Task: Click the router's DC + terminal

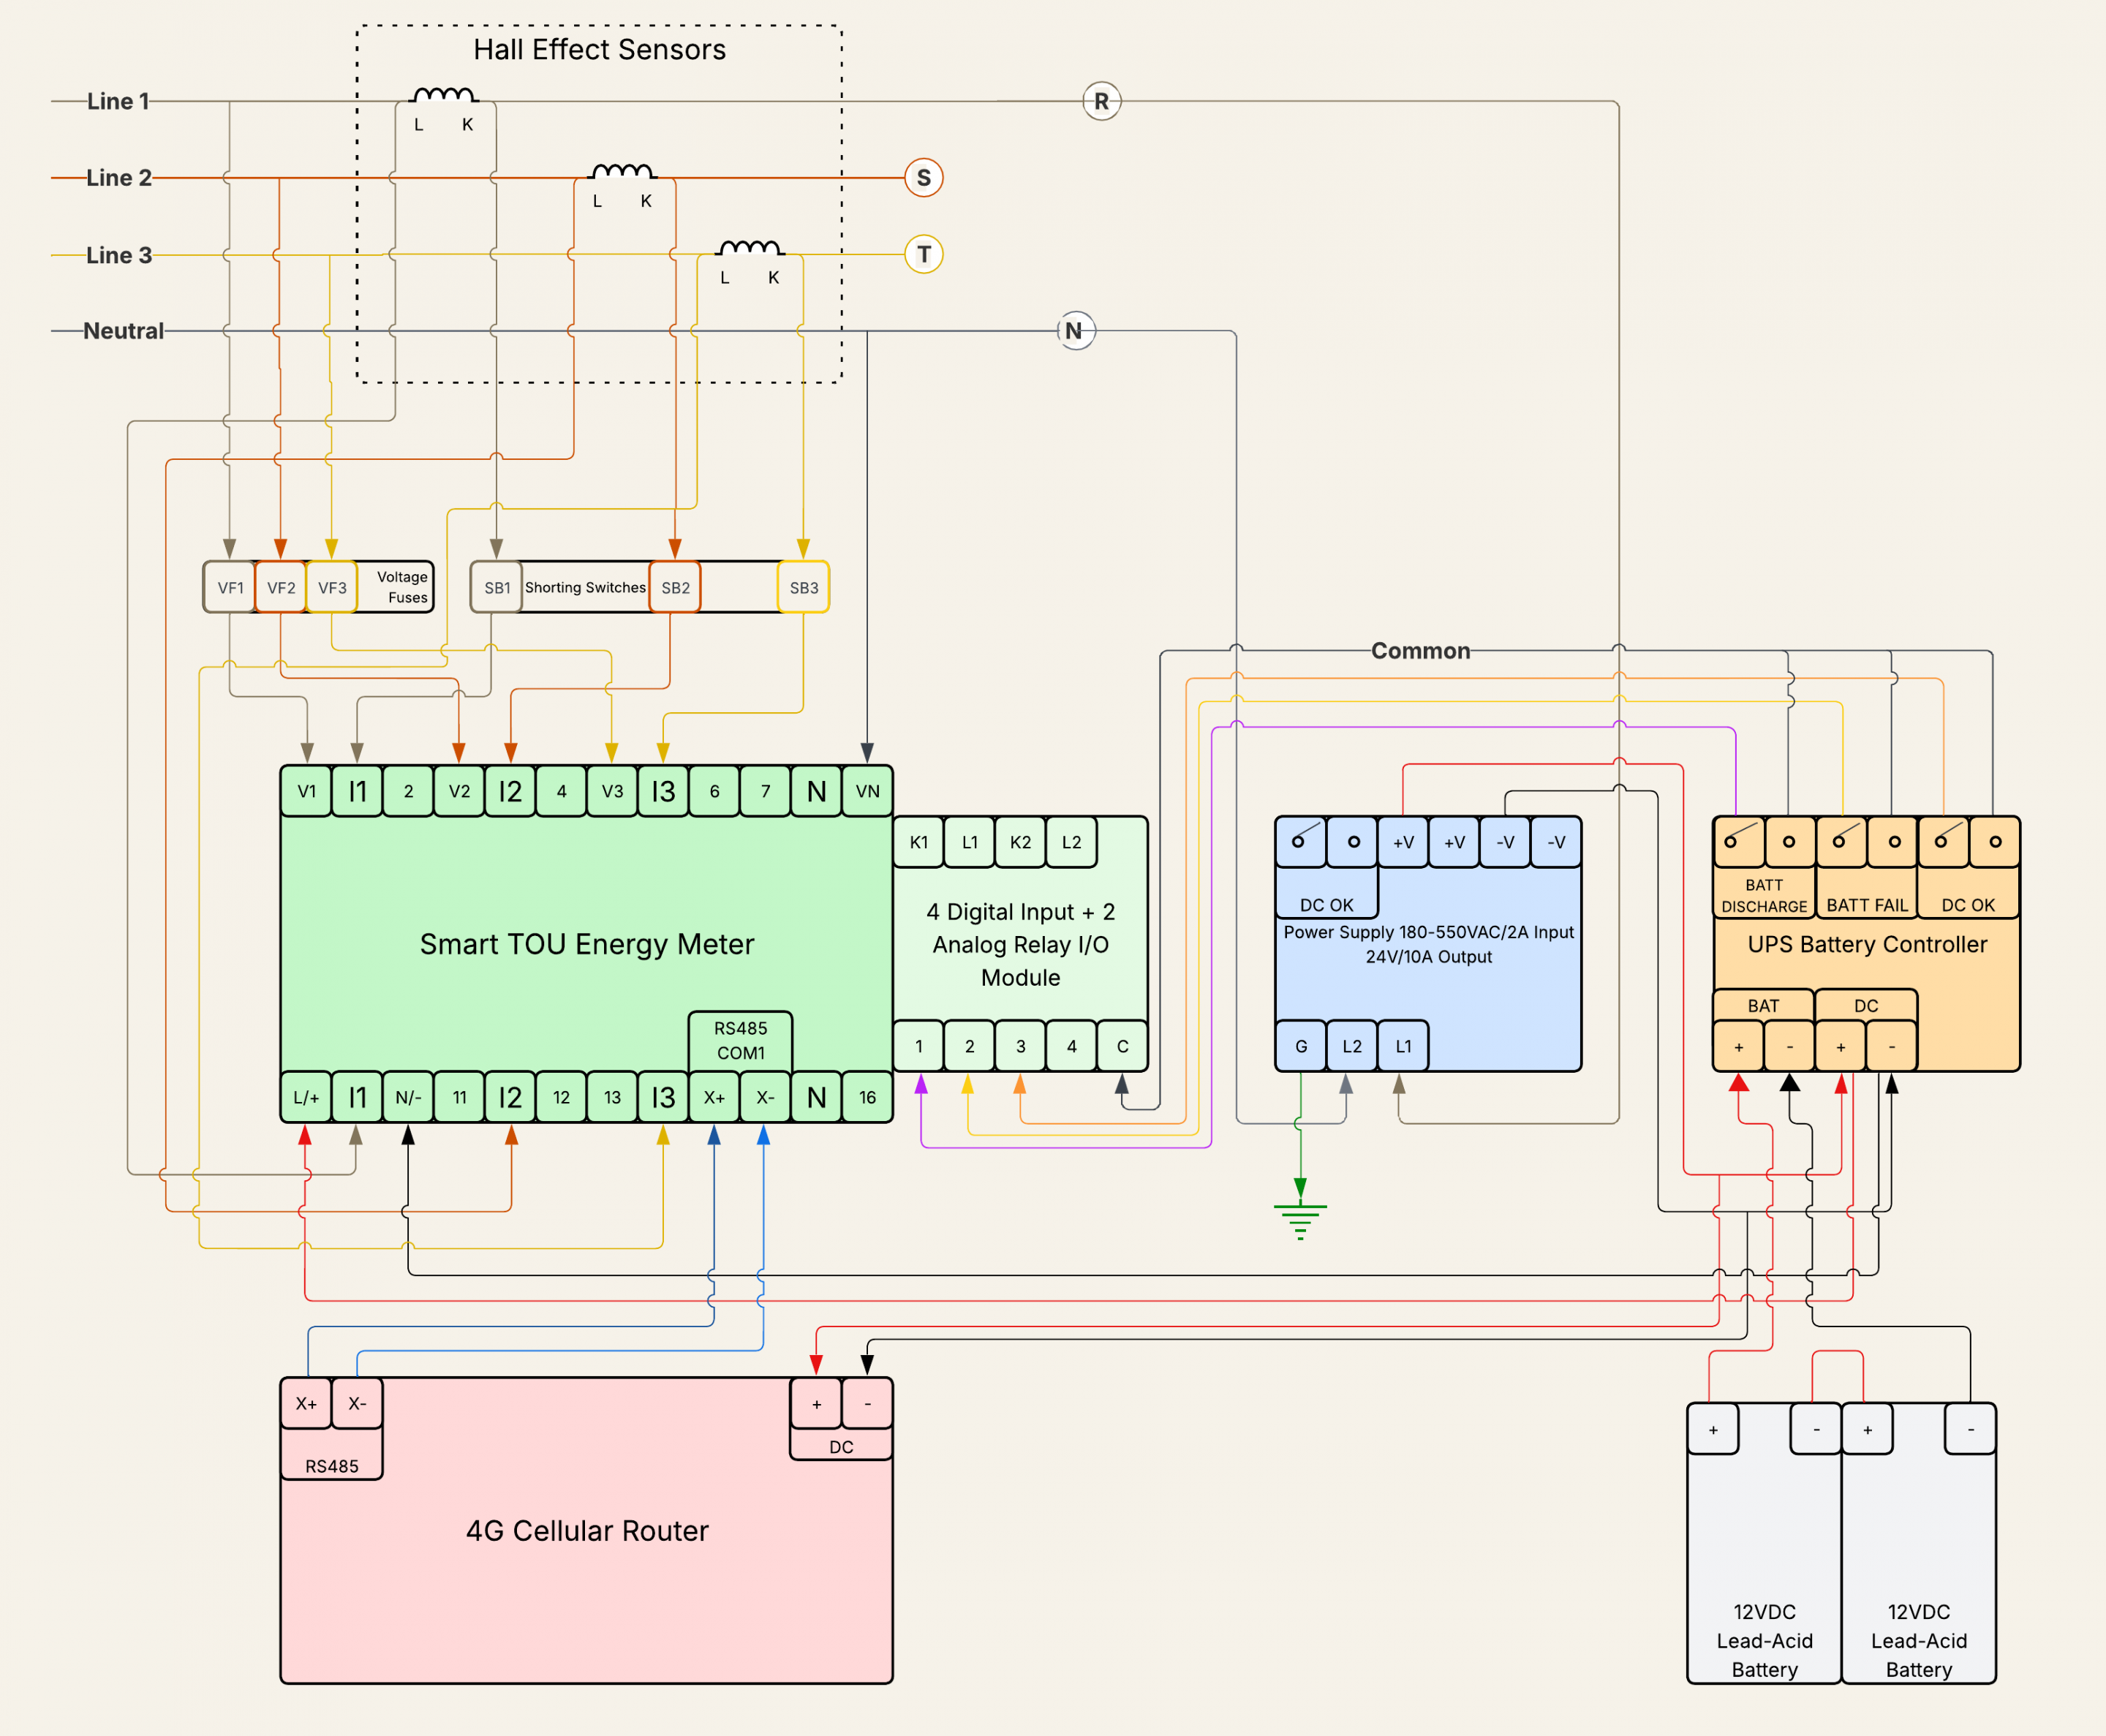Action: pyautogui.click(x=816, y=1403)
